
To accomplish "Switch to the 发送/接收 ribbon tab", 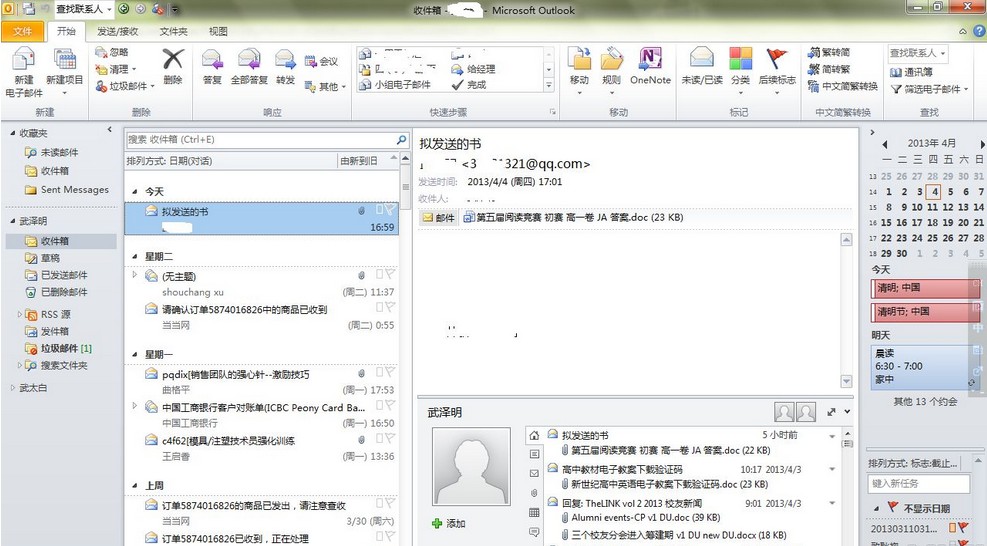I will [x=117, y=31].
